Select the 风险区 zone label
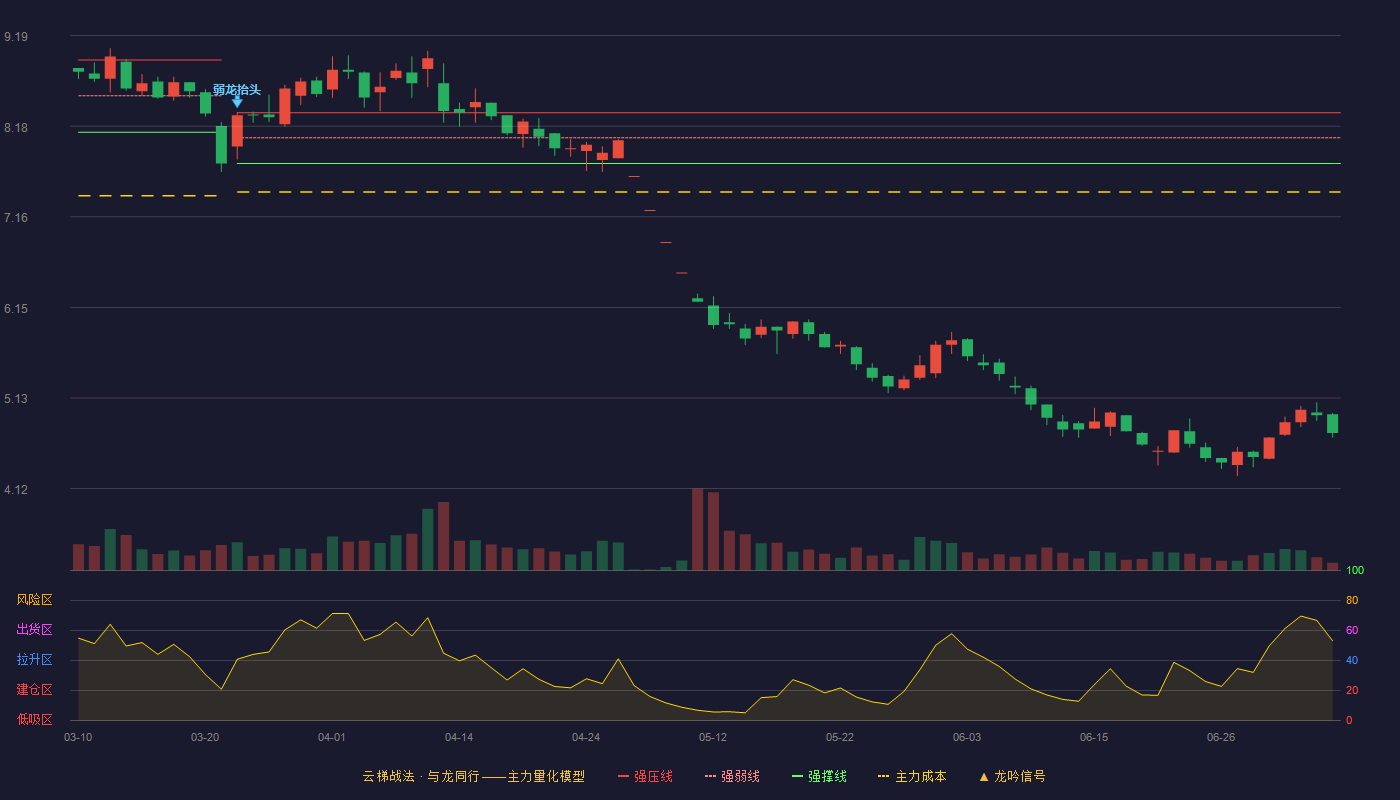The height and width of the screenshot is (800, 1400). coord(34,600)
